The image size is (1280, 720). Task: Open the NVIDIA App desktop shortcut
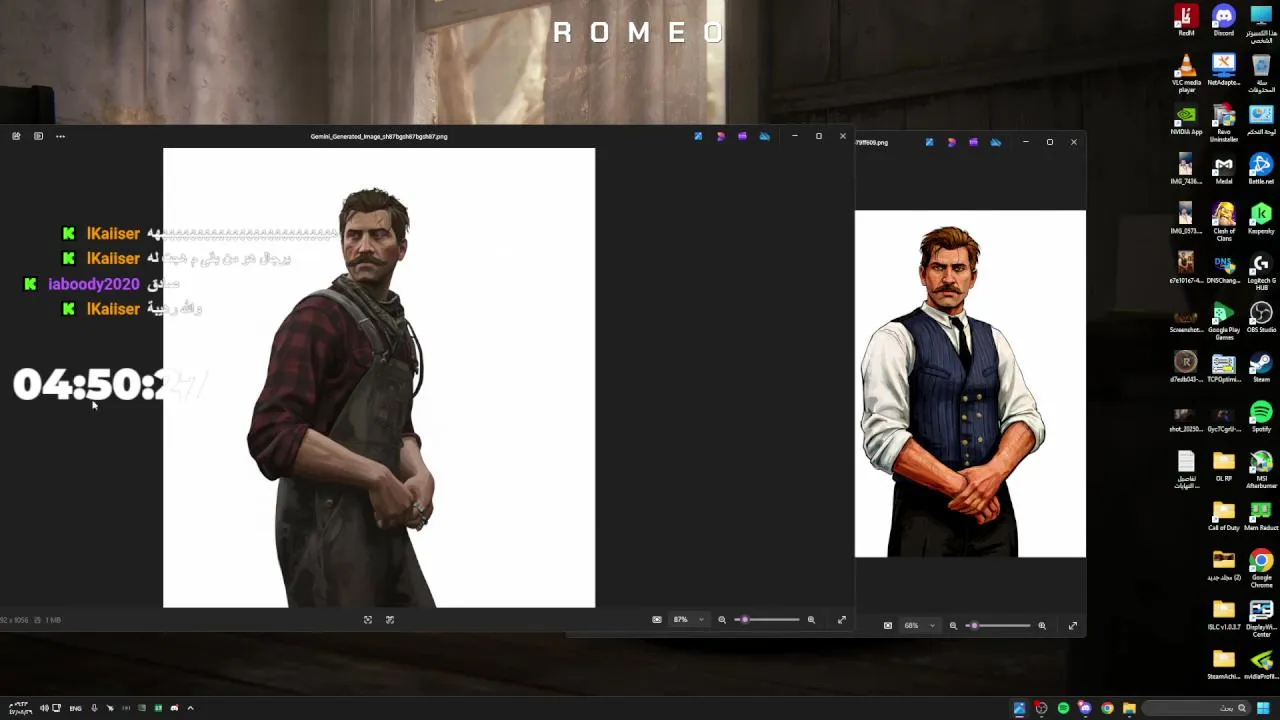tap(1186, 118)
